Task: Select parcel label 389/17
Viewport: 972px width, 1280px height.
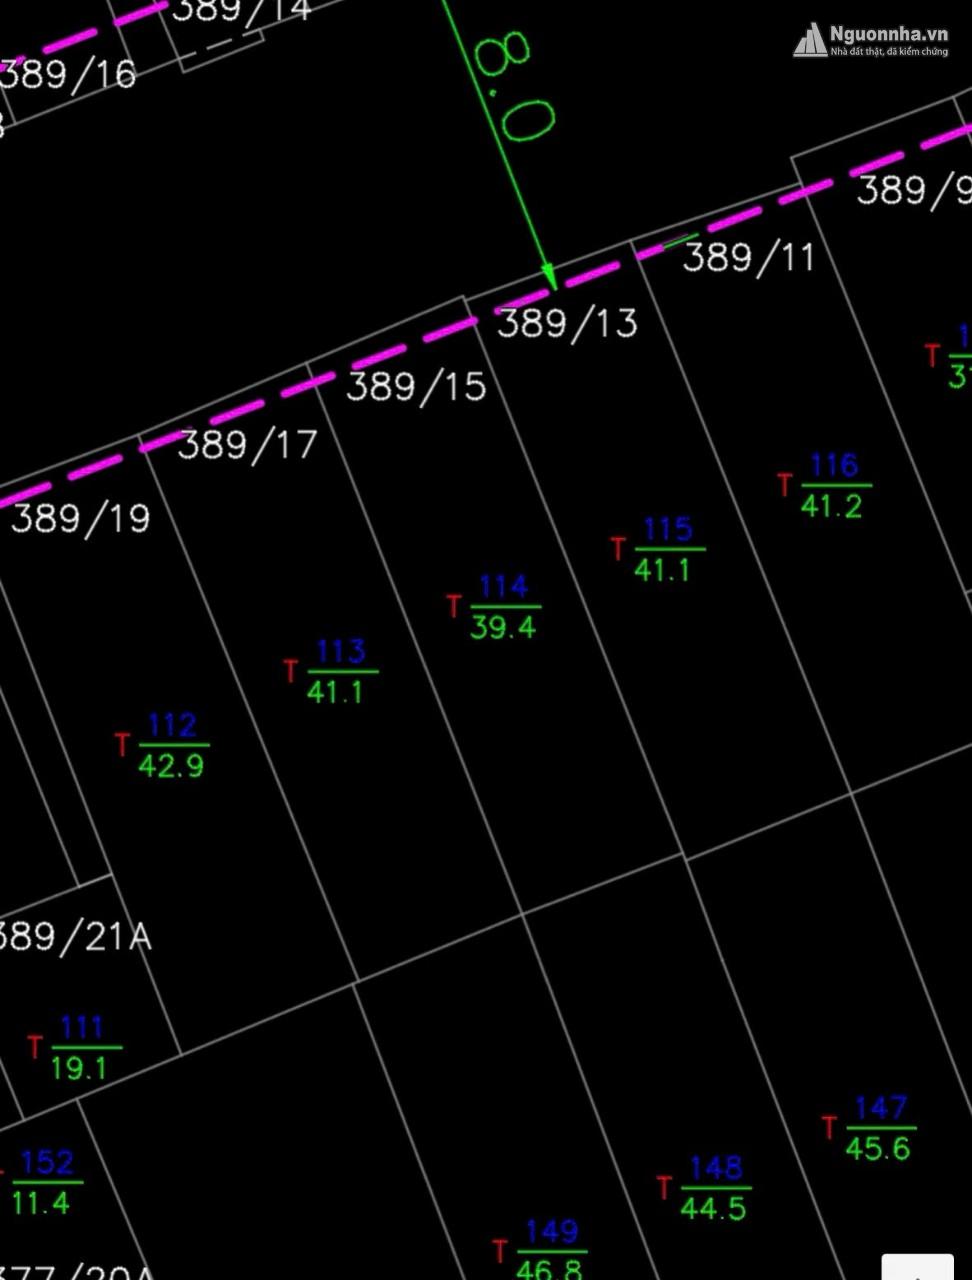Action: 248,444
